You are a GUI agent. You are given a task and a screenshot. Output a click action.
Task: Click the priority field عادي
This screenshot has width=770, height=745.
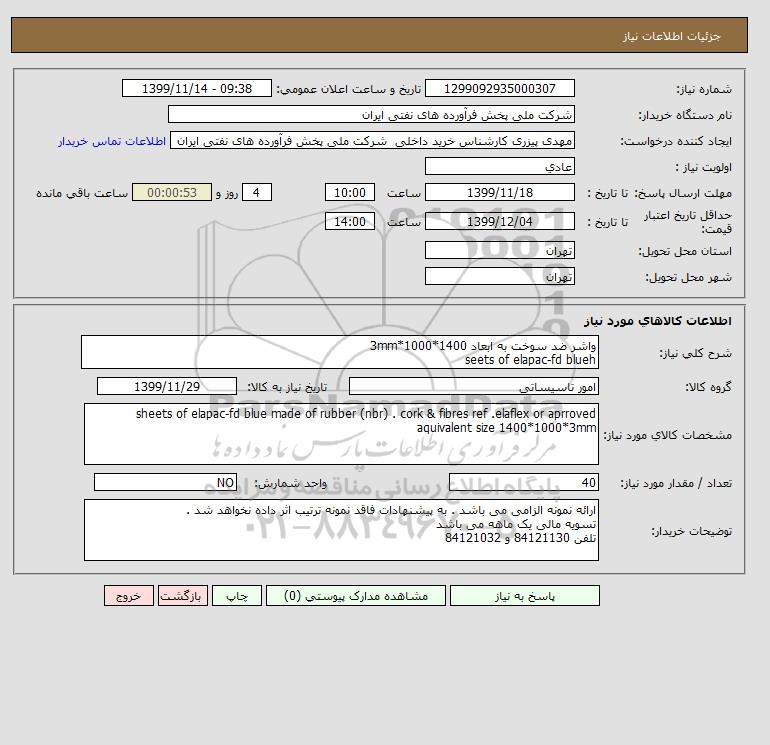(x=499, y=166)
